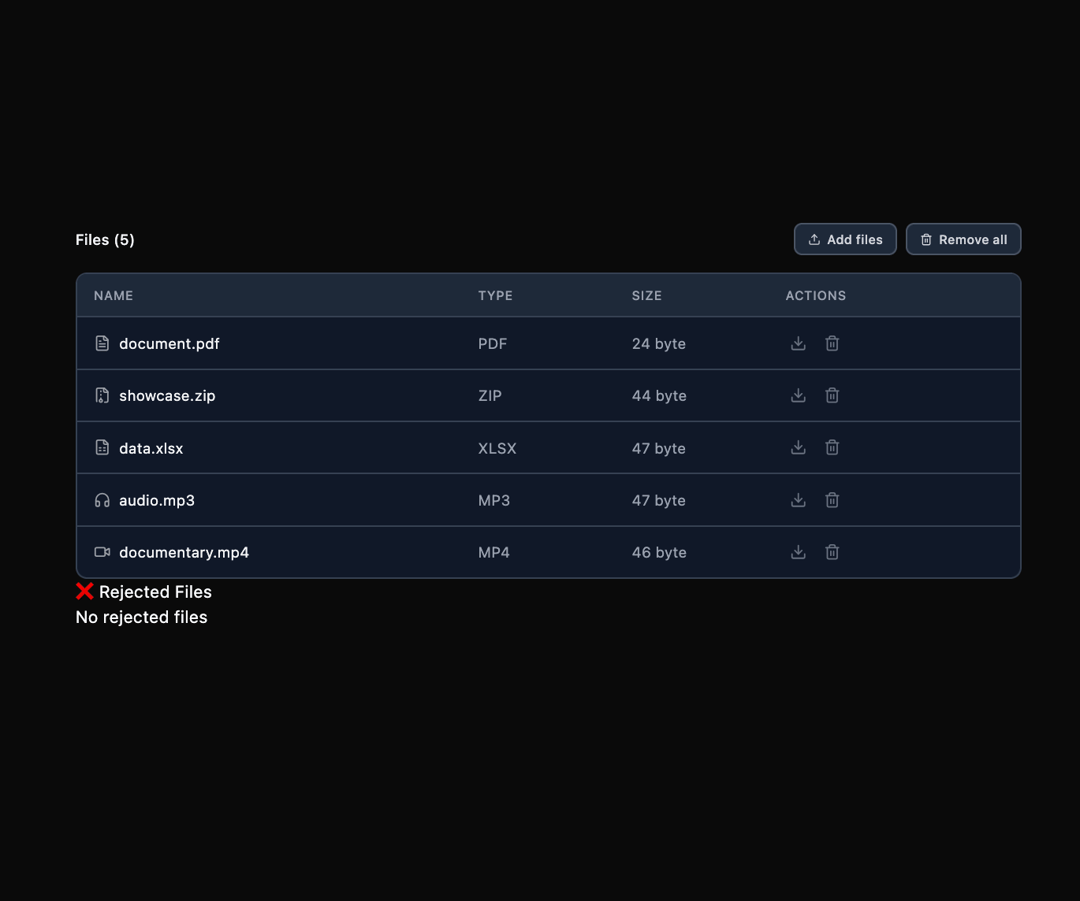The height and width of the screenshot is (901, 1080).
Task: Click the 24 byte size cell
Action: 658,344
